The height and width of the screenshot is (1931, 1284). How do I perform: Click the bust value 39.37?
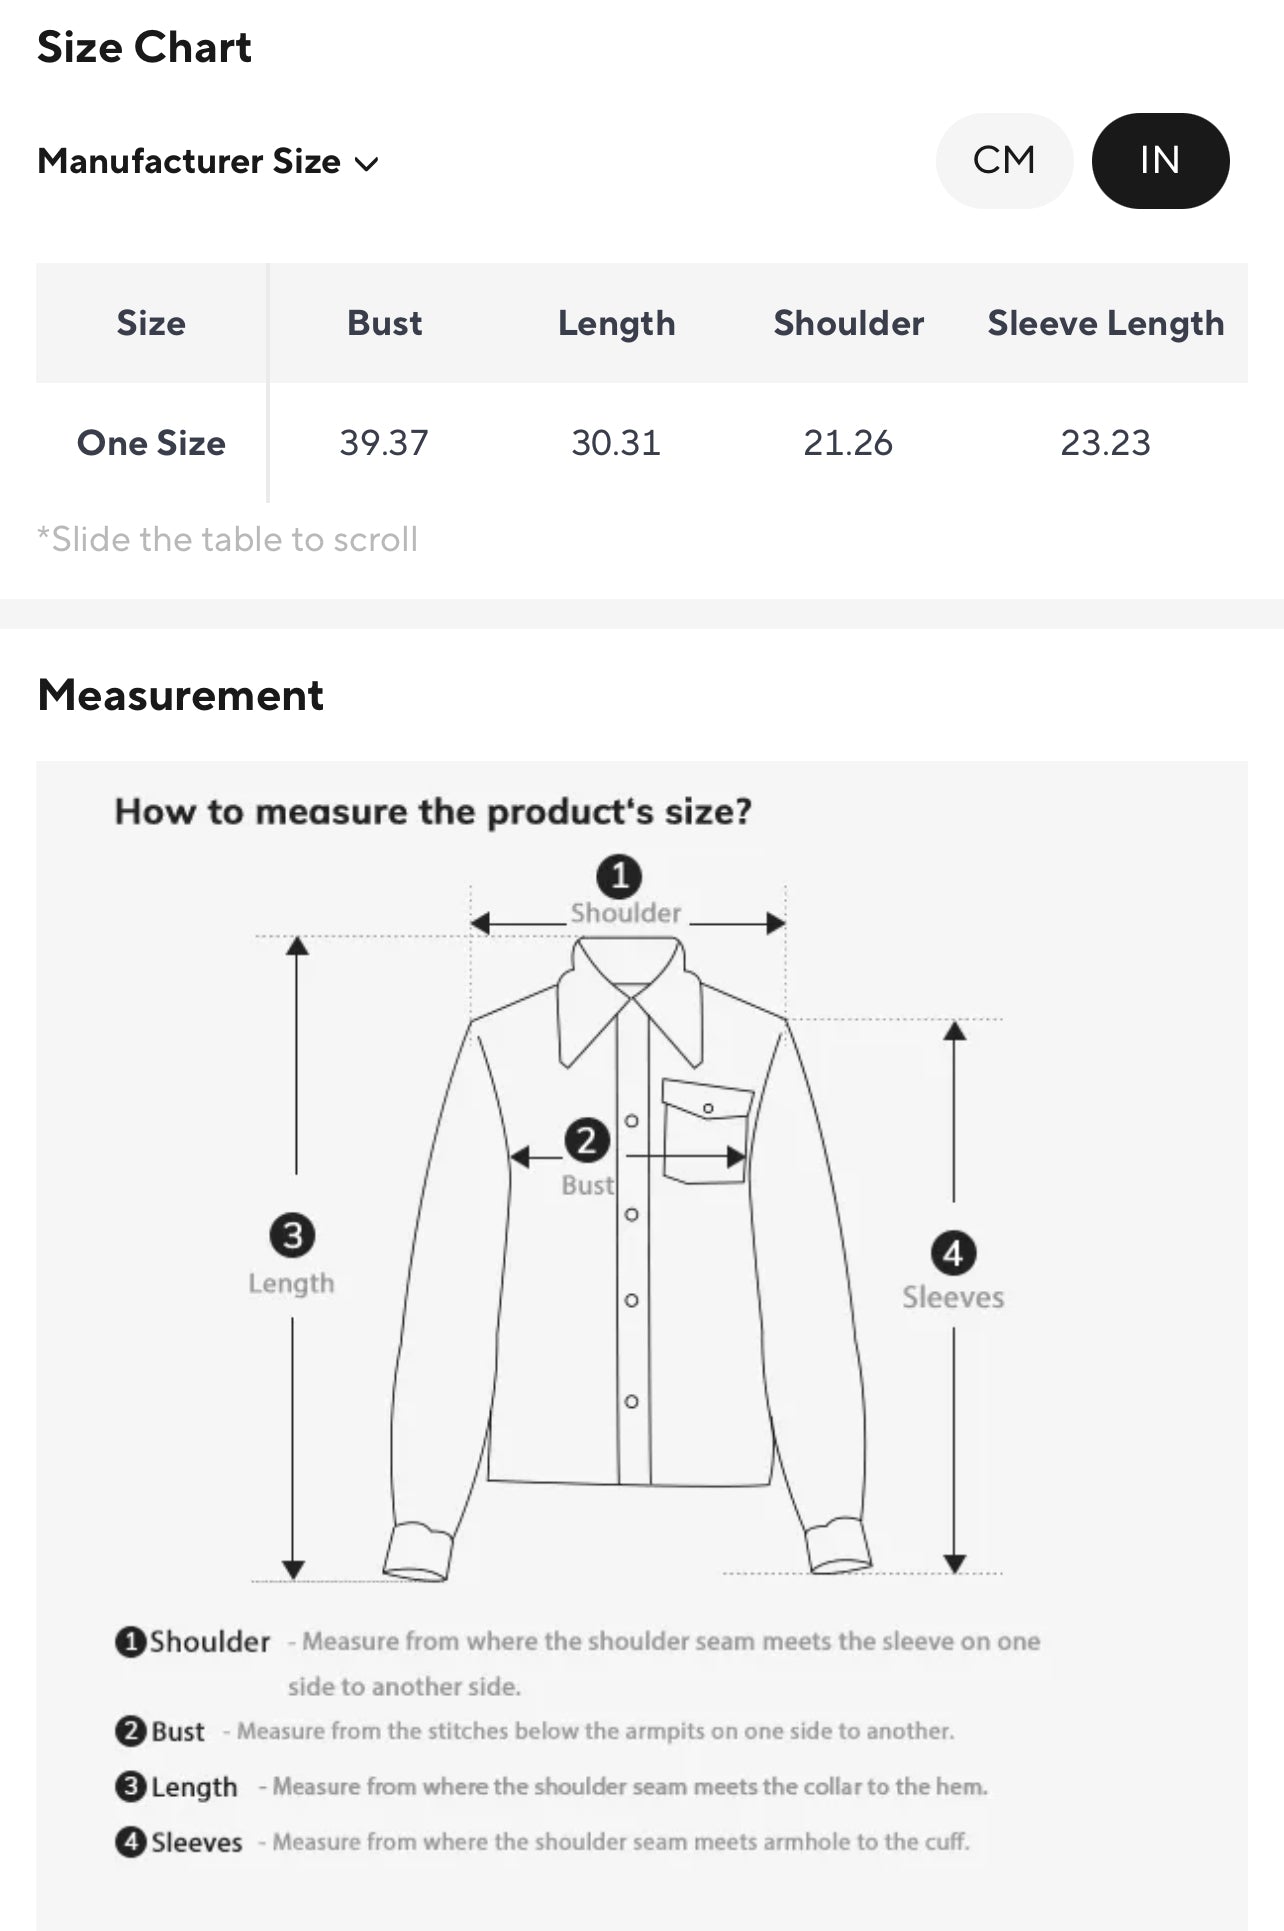[x=384, y=442]
